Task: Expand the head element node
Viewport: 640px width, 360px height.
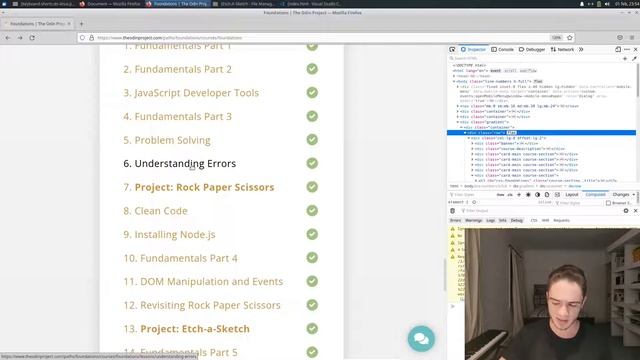Action: pos(454,76)
